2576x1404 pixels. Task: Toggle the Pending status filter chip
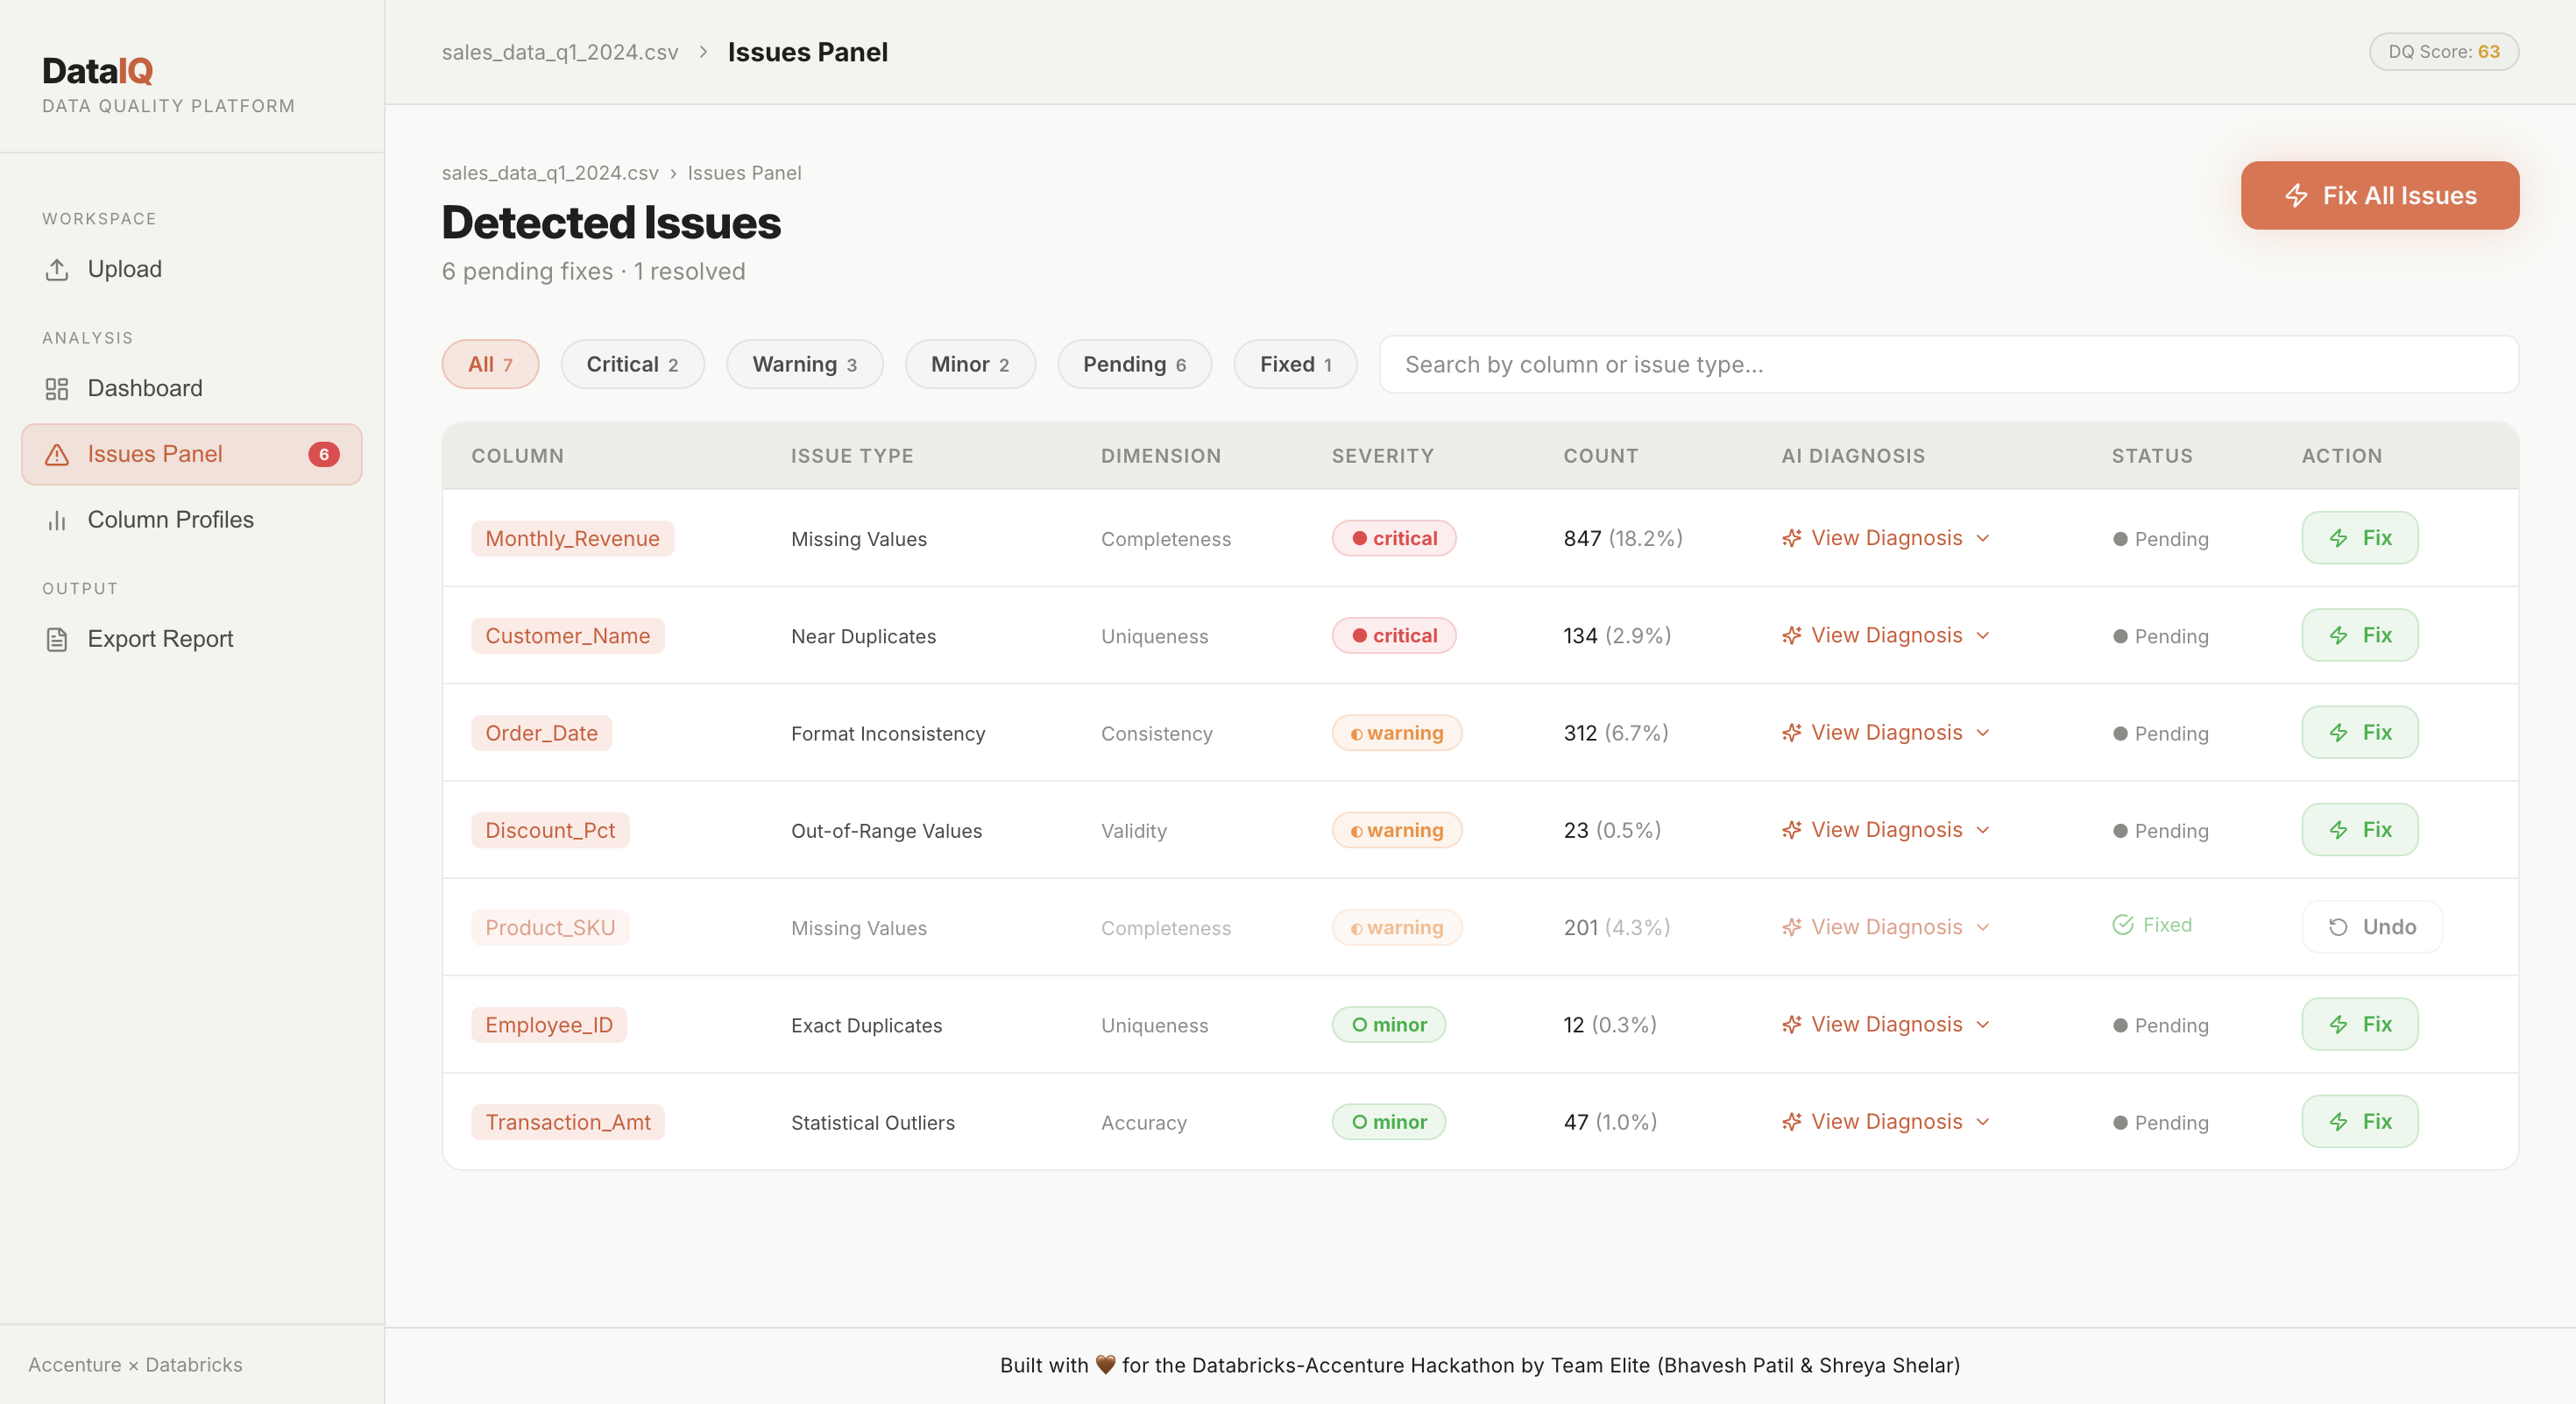(x=1134, y=364)
